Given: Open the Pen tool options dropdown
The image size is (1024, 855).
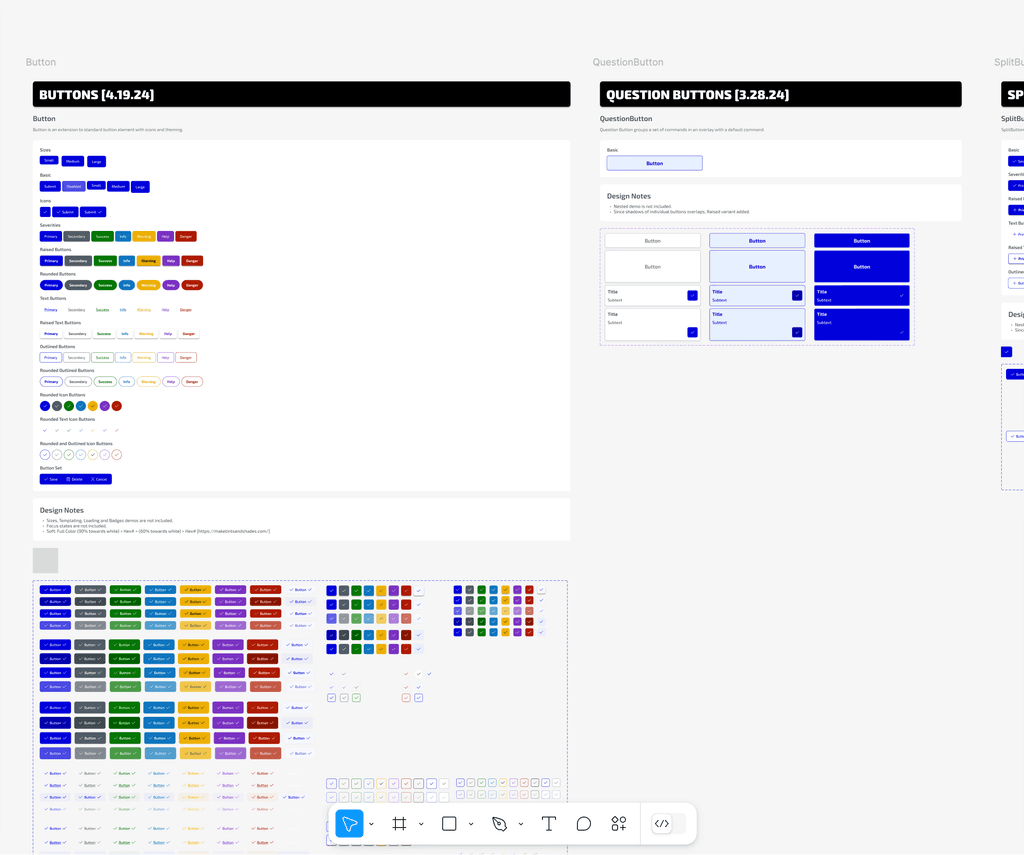Looking at the screenshot, I should (521, 824).
